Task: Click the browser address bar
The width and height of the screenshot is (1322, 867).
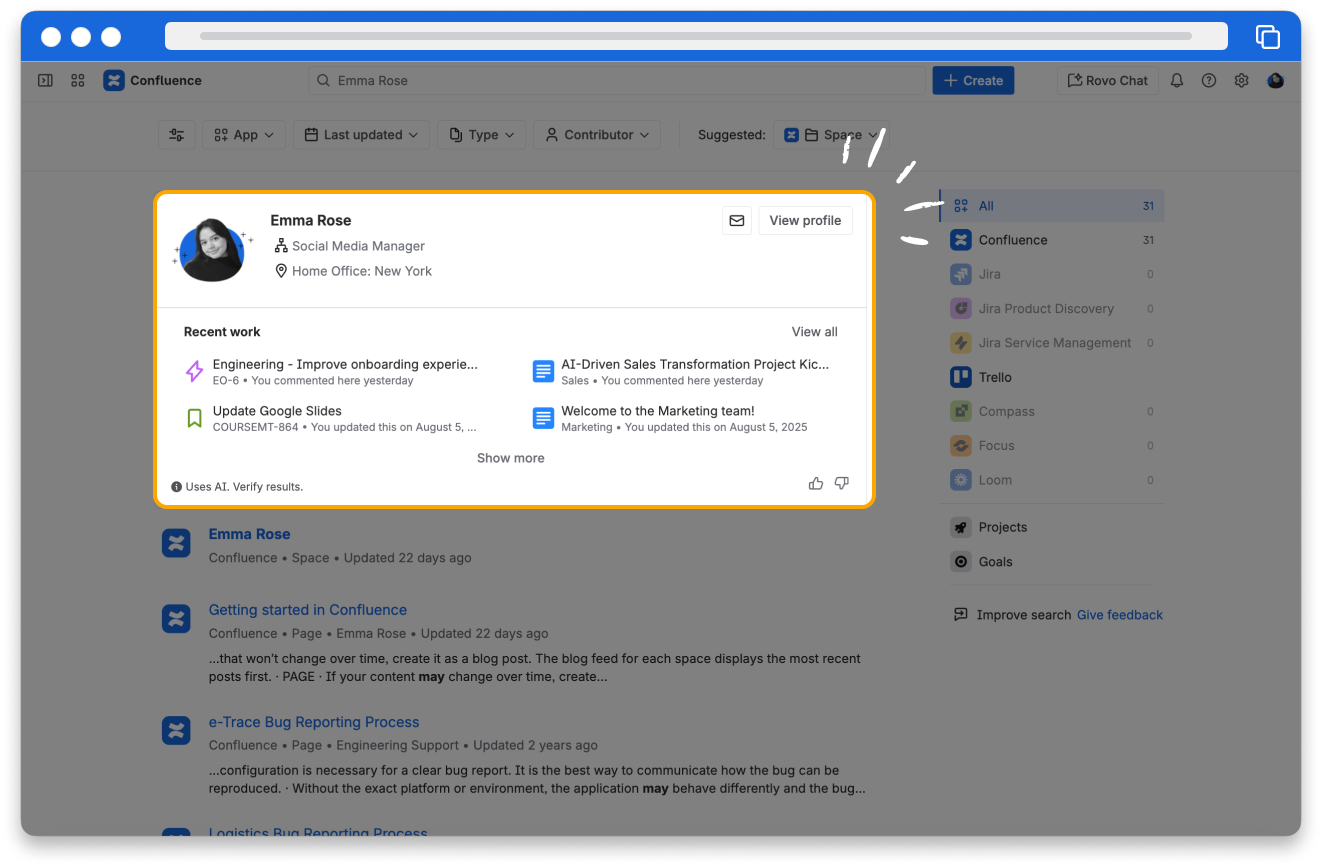Action: tap(696, 36)
